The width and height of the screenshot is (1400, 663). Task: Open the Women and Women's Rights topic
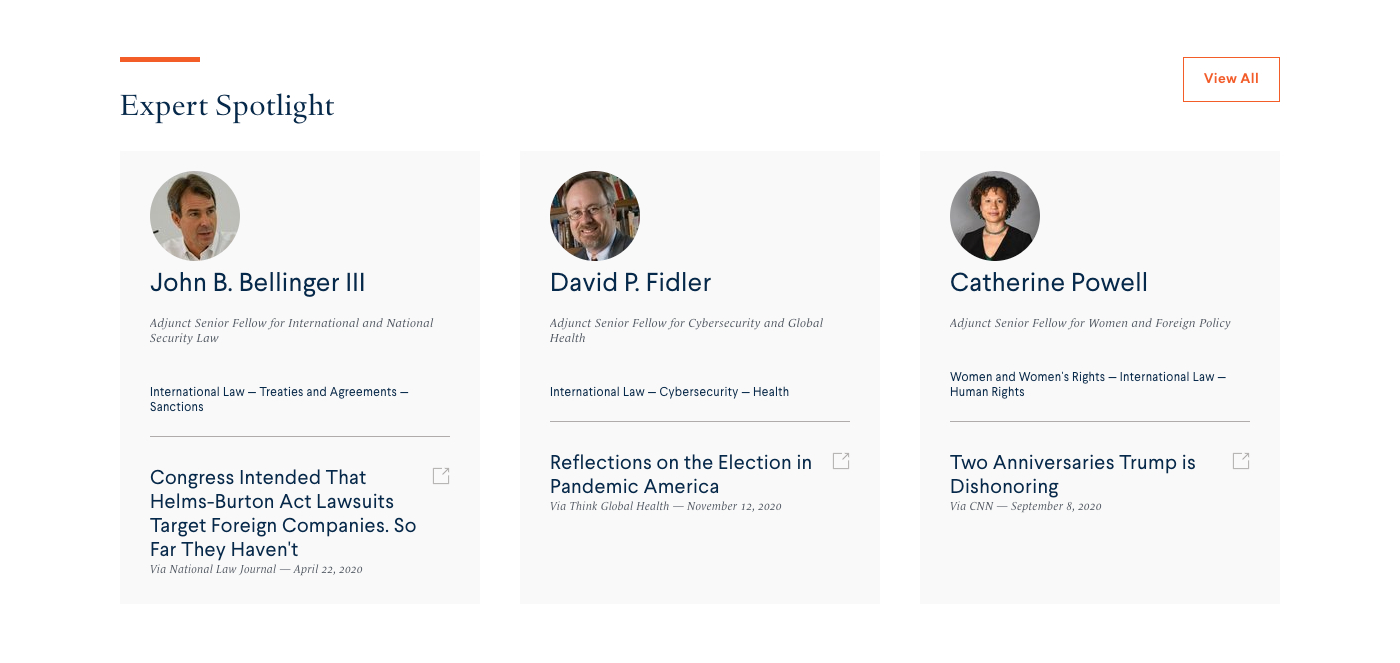tap(1027, 377)
